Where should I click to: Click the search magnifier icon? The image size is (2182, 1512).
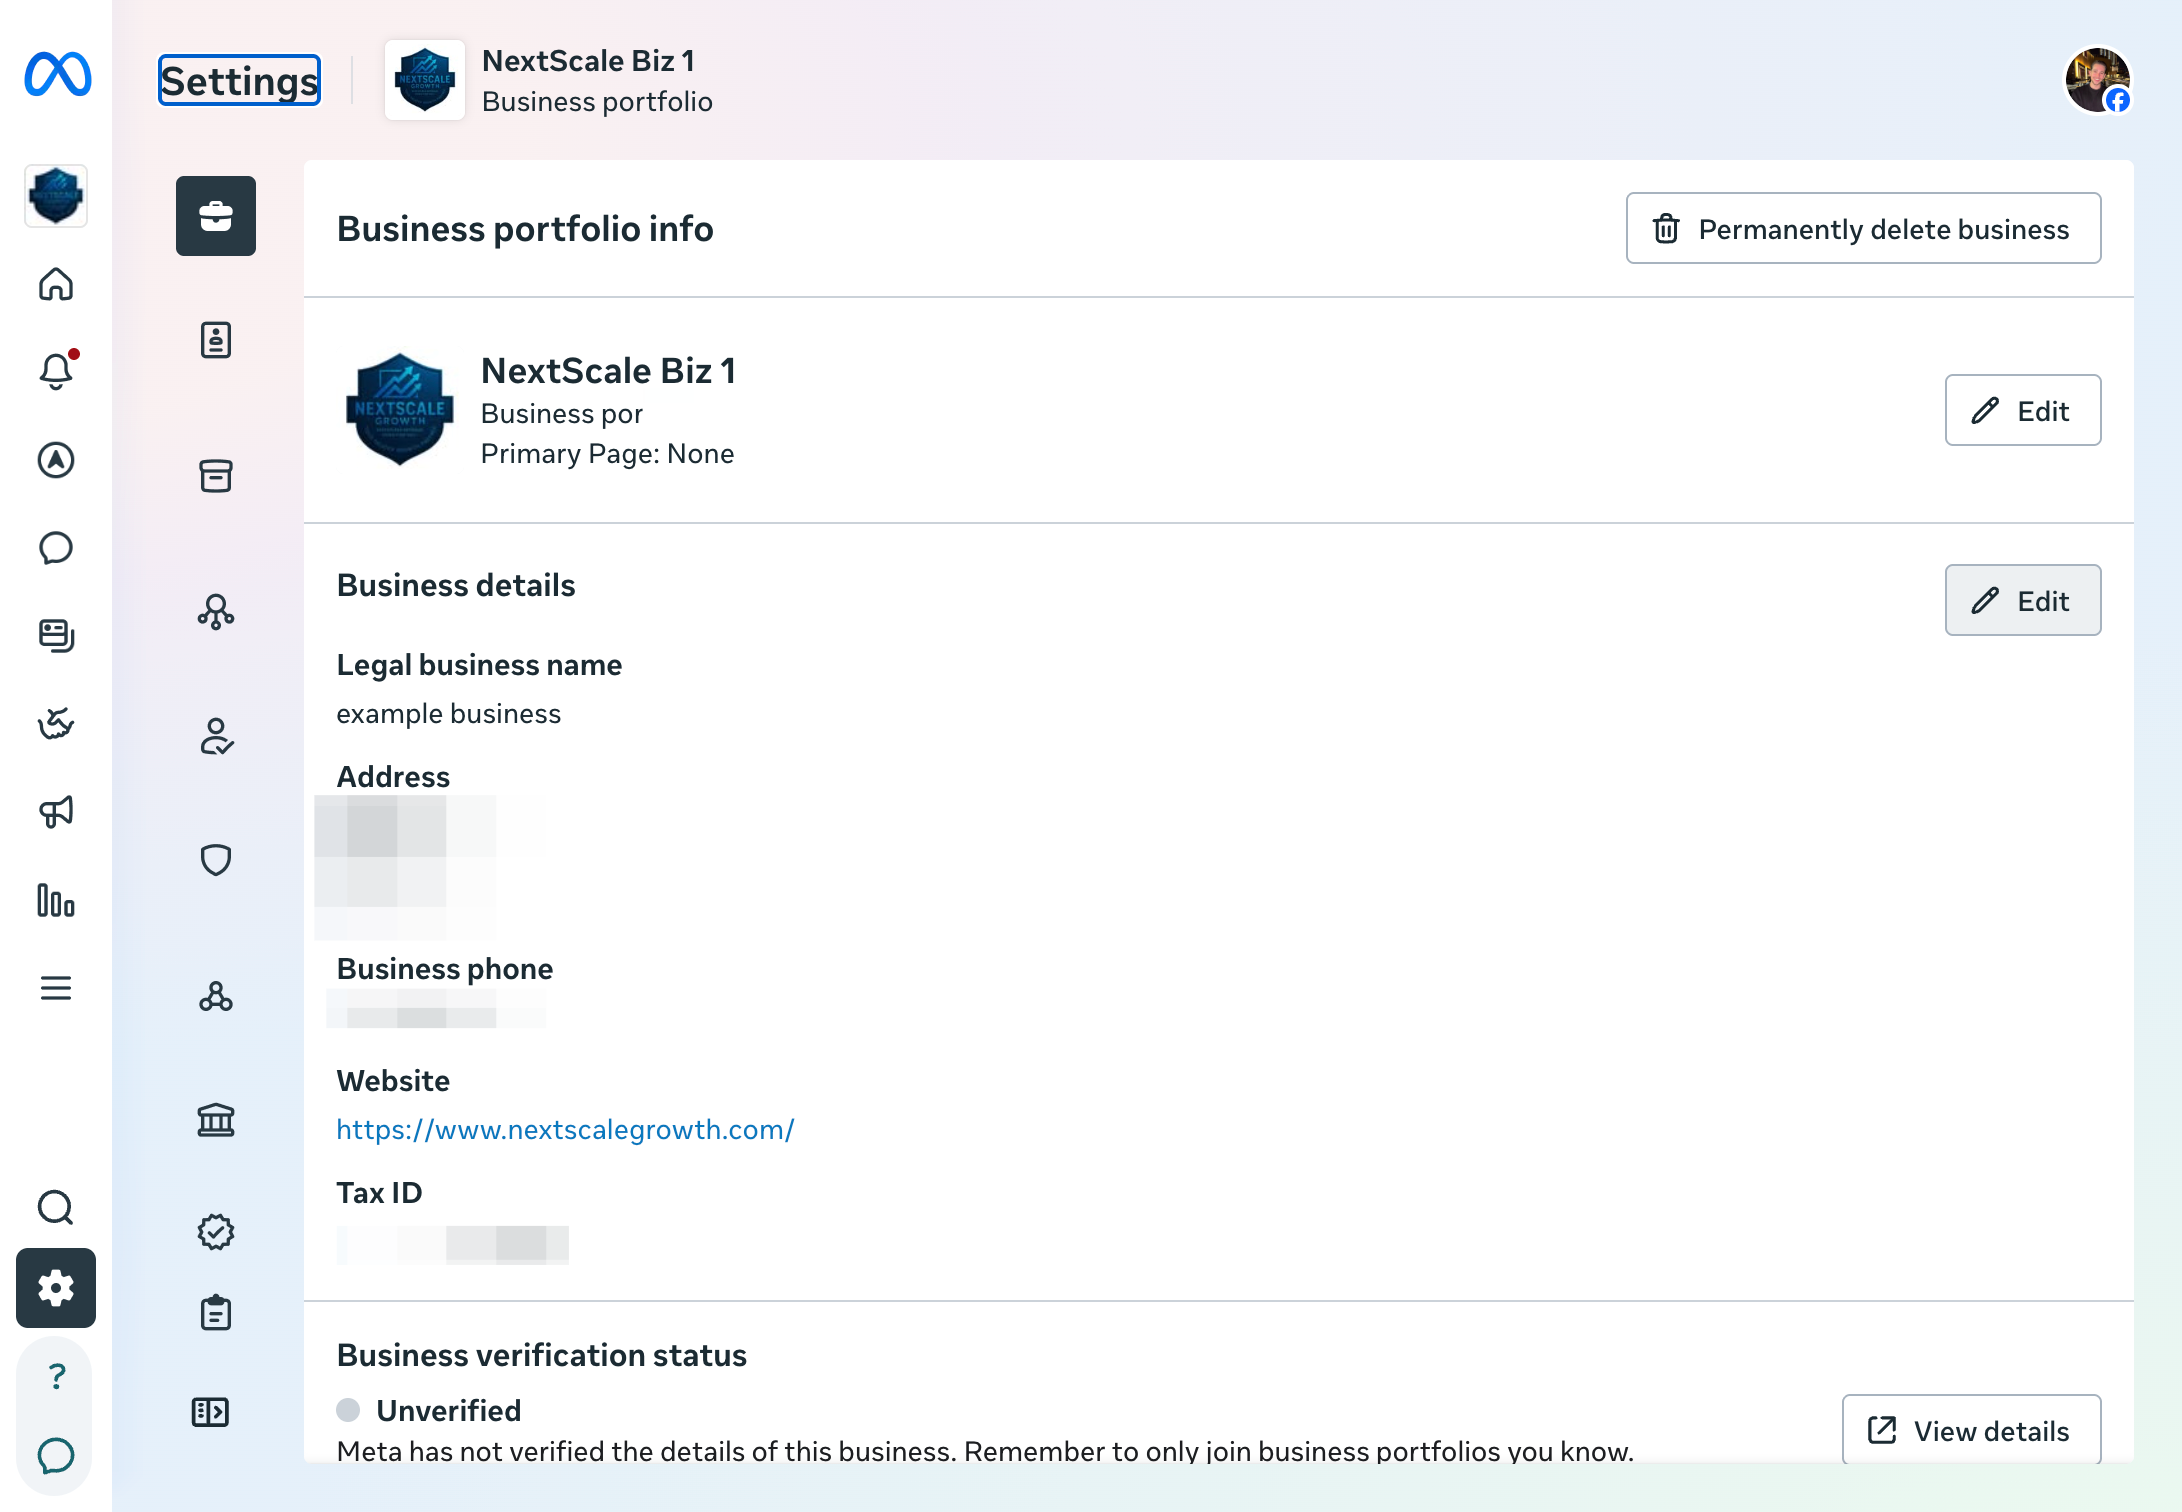(x=56, y=1208)
